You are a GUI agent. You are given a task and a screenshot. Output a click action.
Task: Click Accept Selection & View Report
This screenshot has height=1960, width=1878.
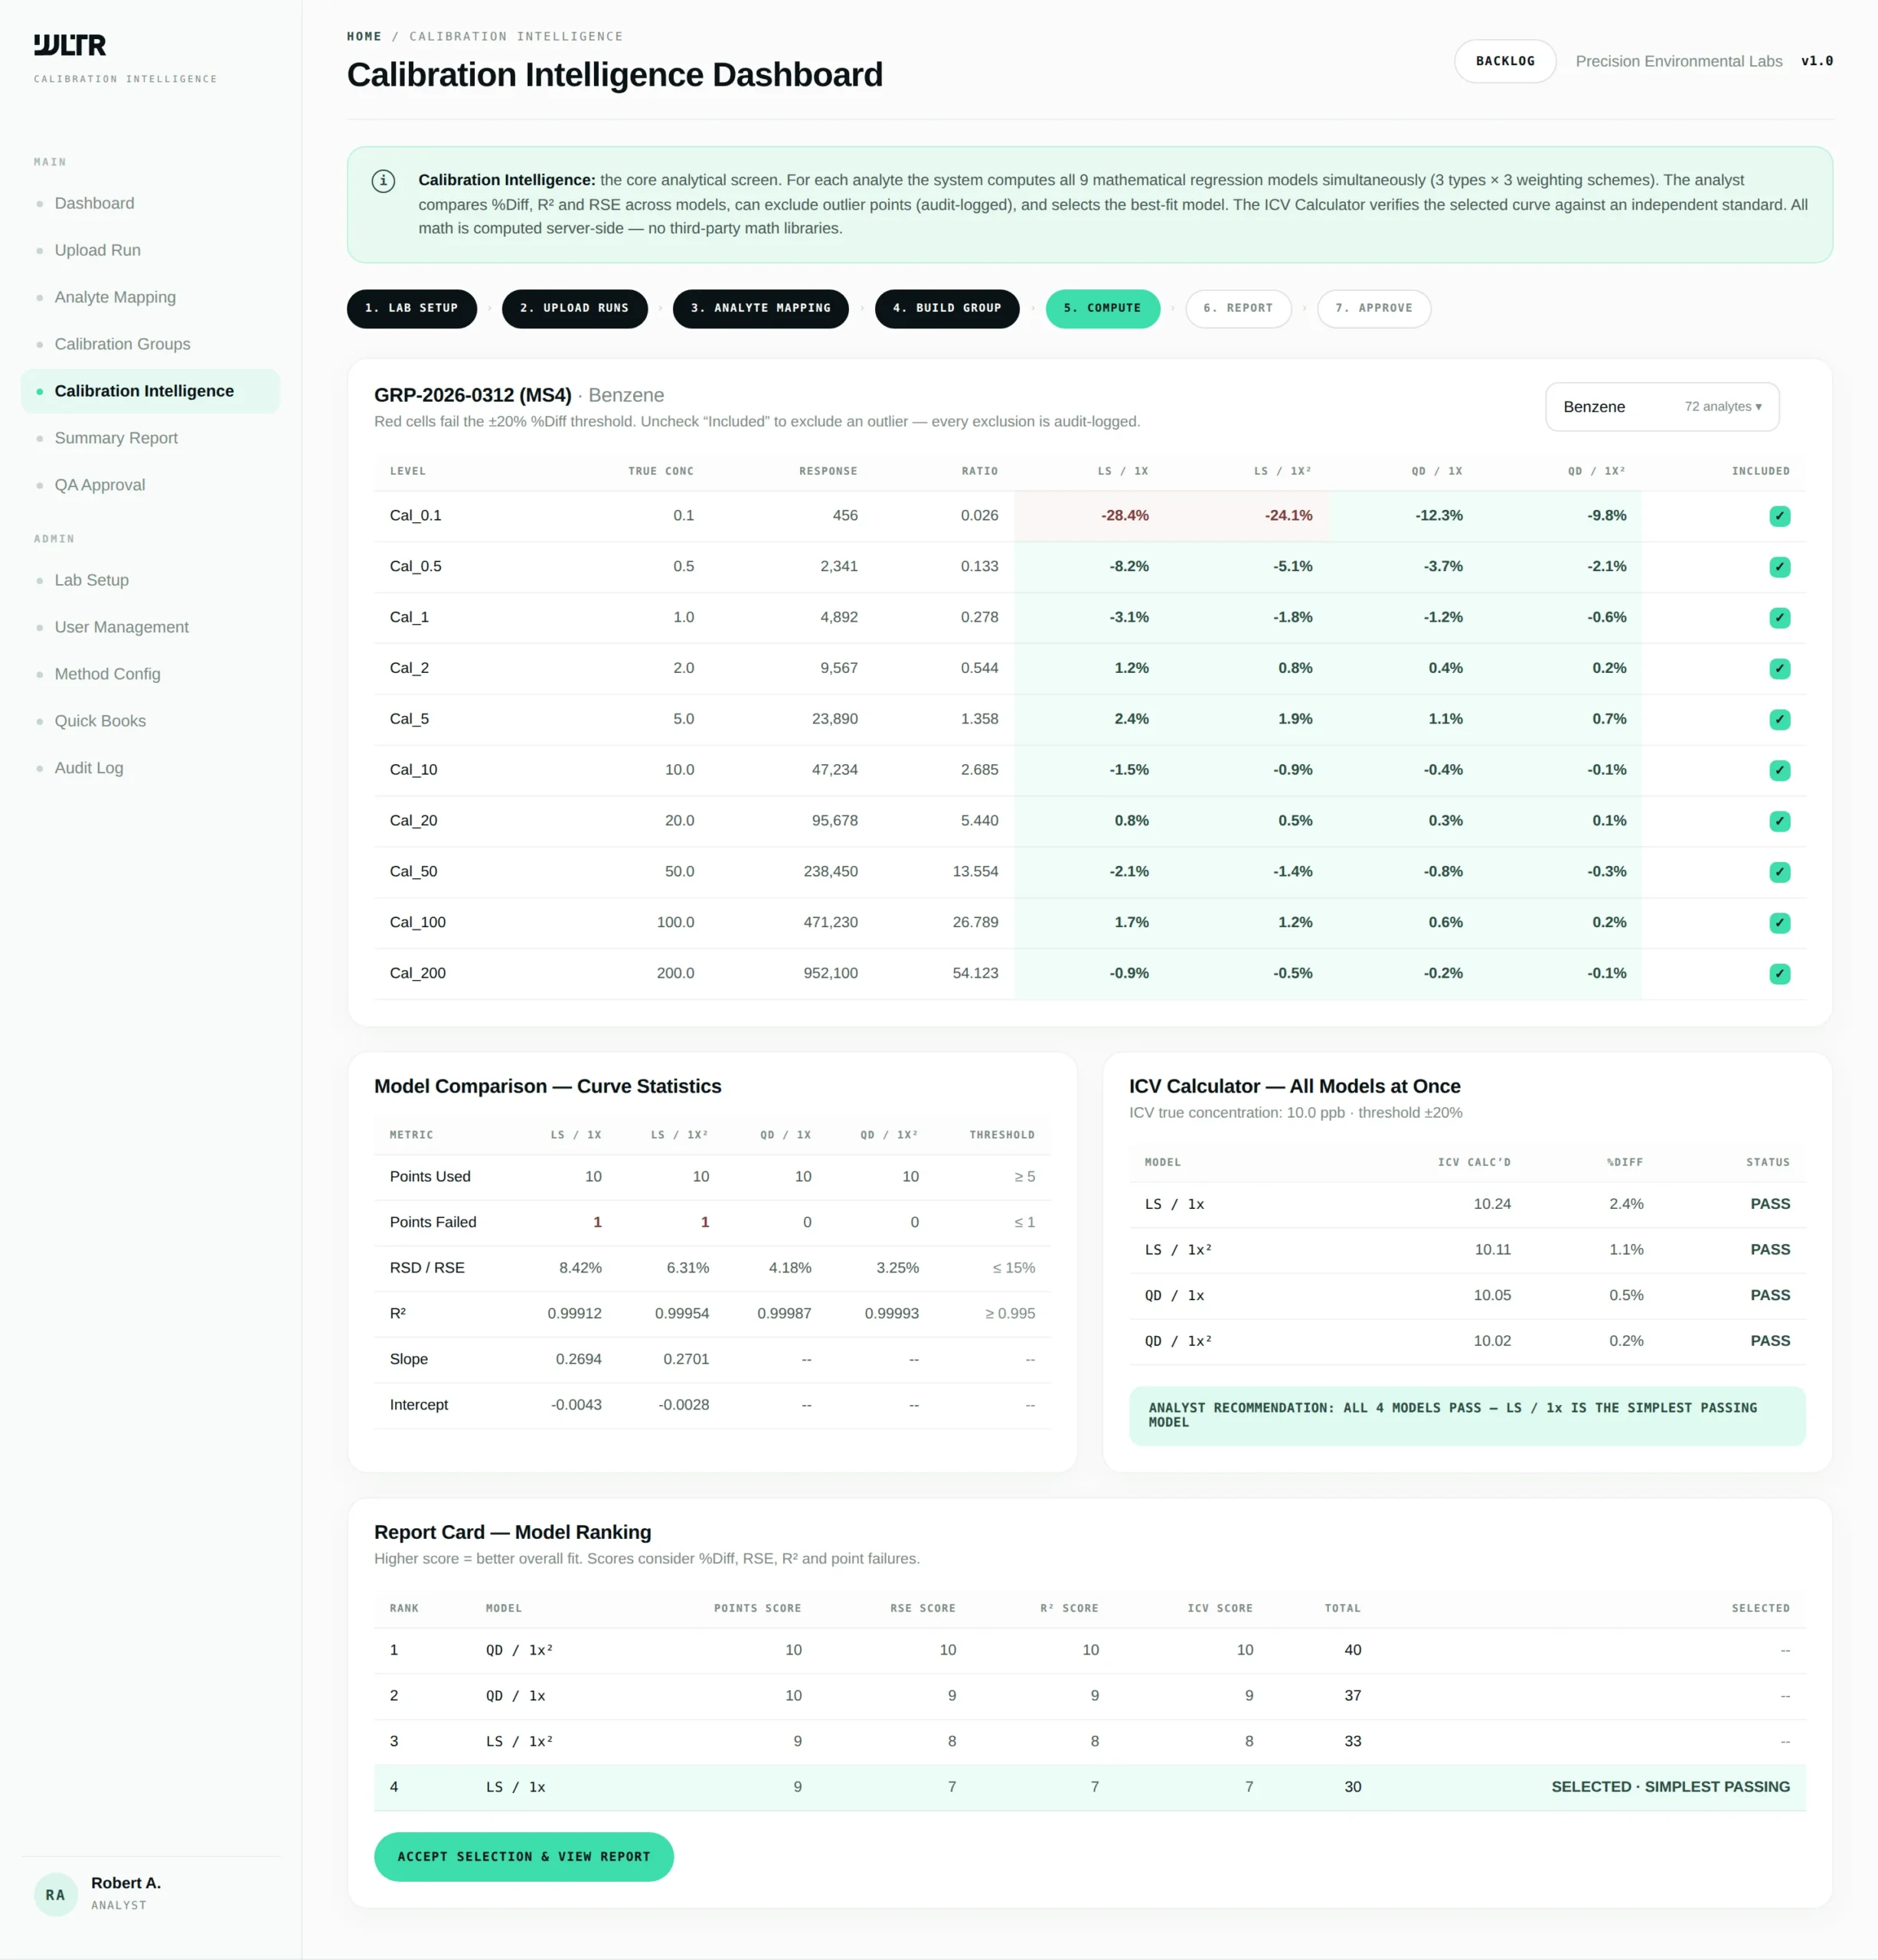click(x=523, y=1856)
